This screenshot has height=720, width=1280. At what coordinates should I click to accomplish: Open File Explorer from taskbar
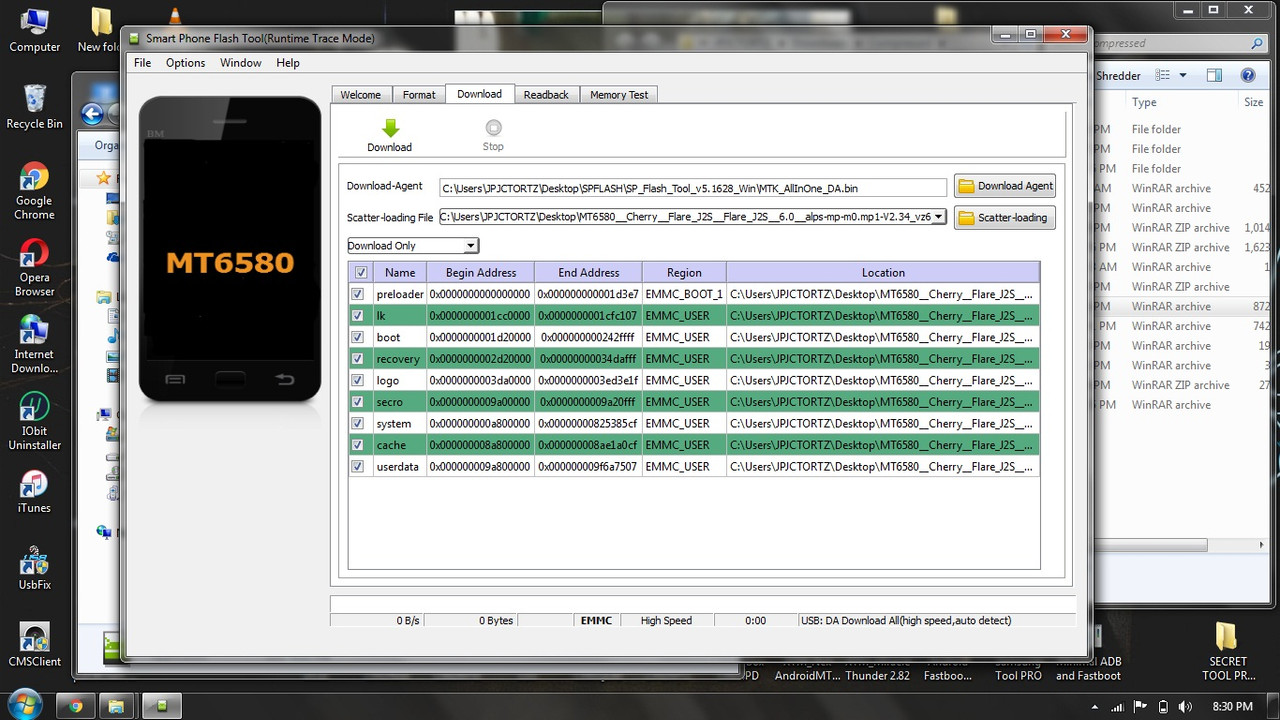click(118, 706)
